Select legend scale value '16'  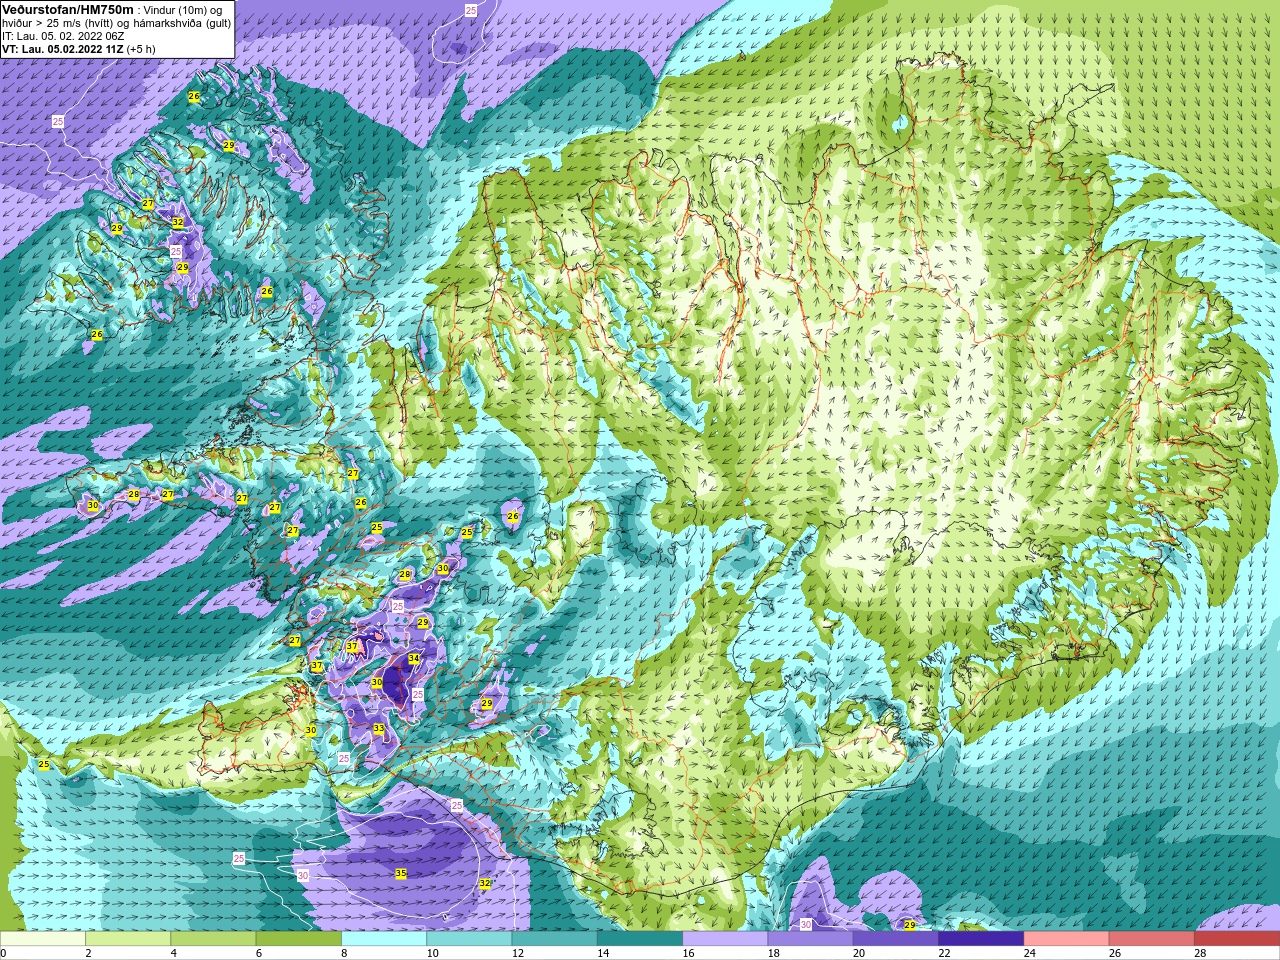(689, 953)
